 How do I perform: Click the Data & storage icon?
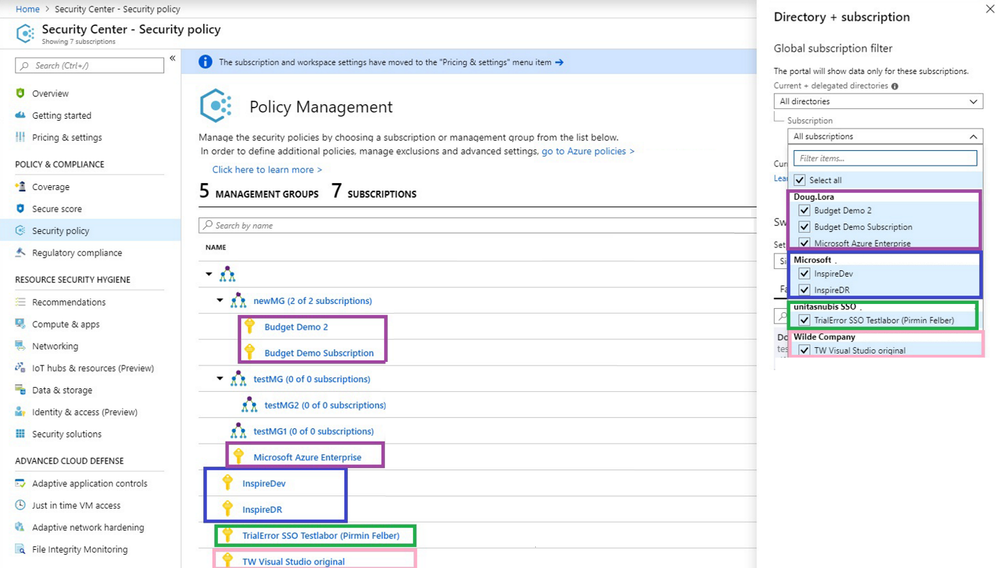(20, 390)
